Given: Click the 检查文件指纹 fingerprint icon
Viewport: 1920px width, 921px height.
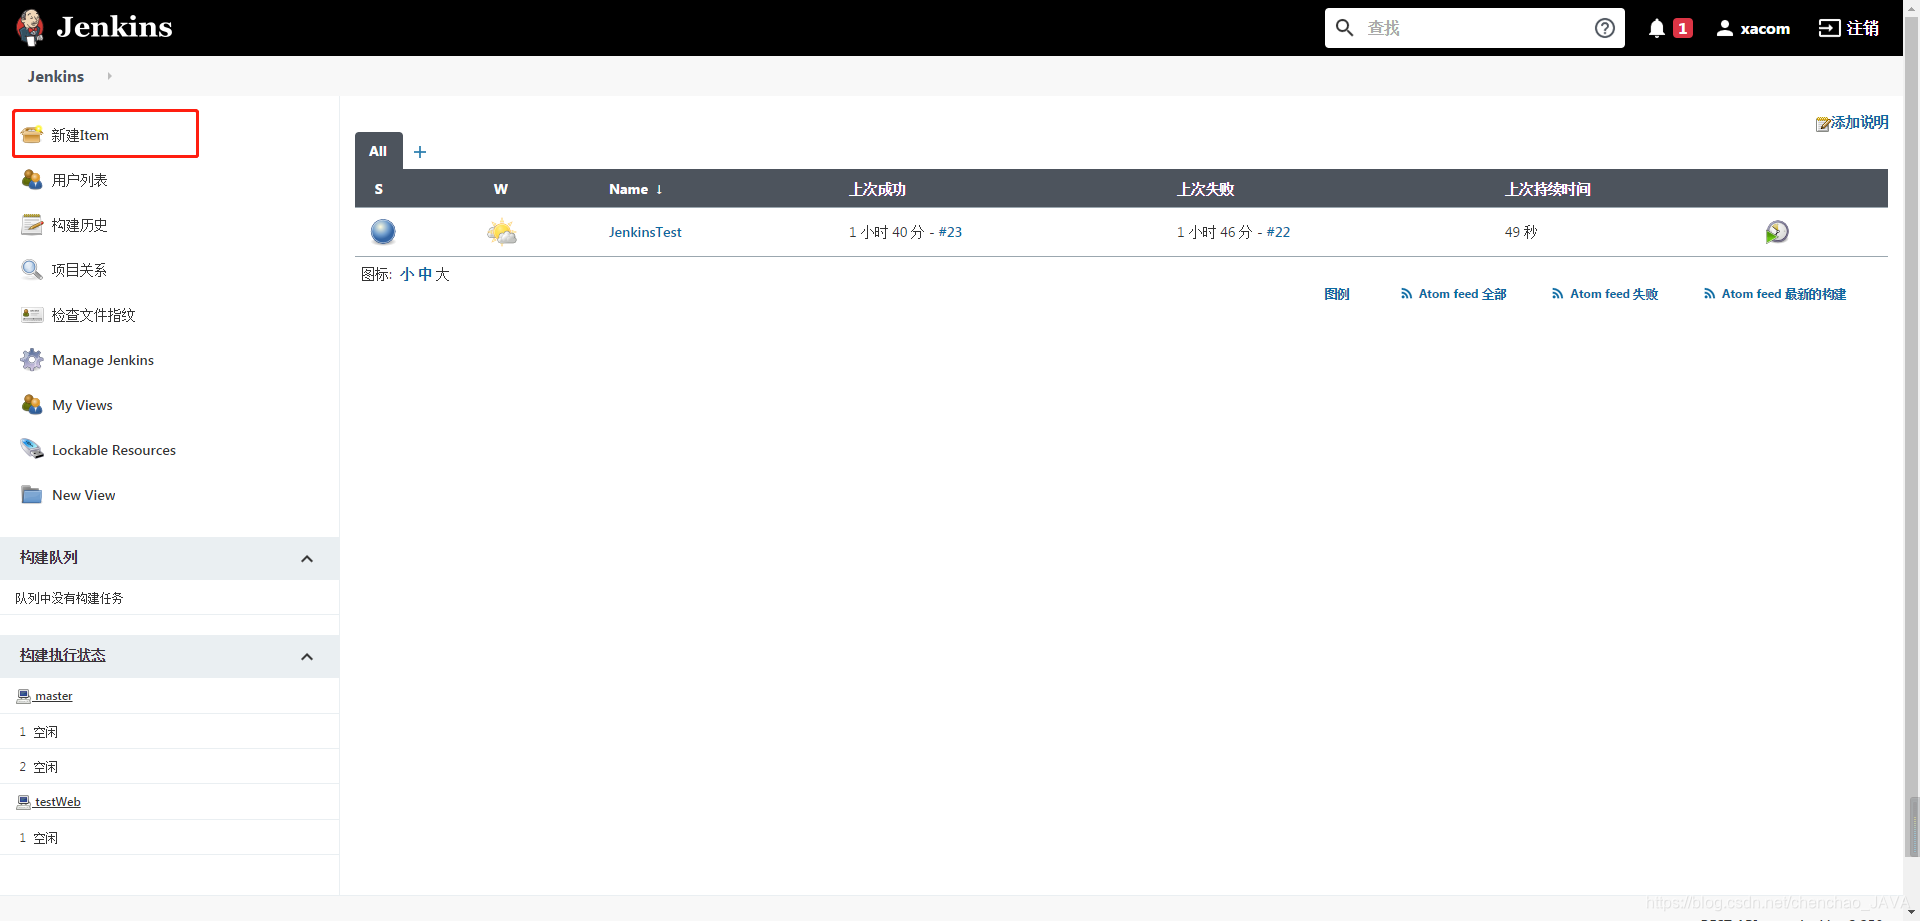Looking at the screenshot, I should tap(32, 314).
